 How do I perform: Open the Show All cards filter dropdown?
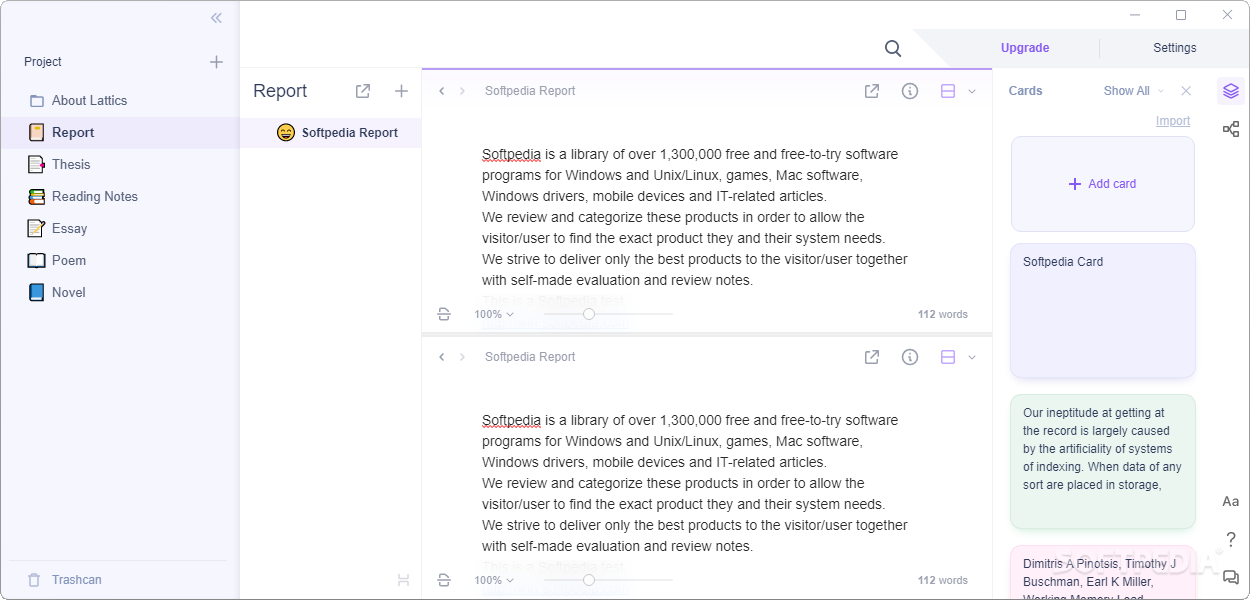point(1134,91)
